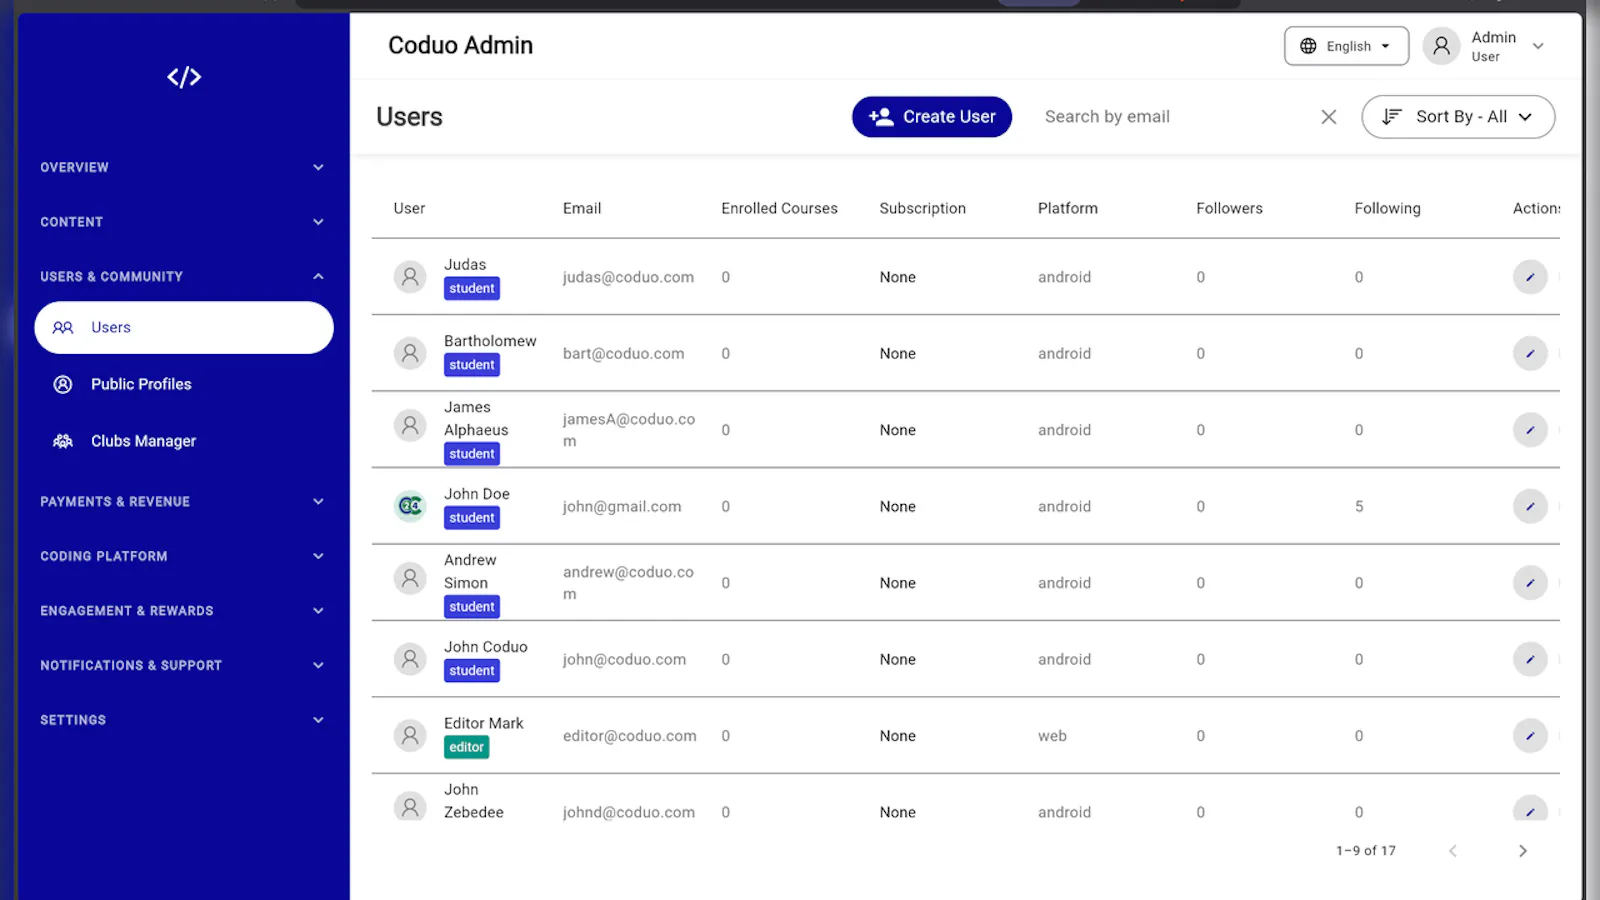Open the Sort By - All dropdown

tap(1458, 117)
